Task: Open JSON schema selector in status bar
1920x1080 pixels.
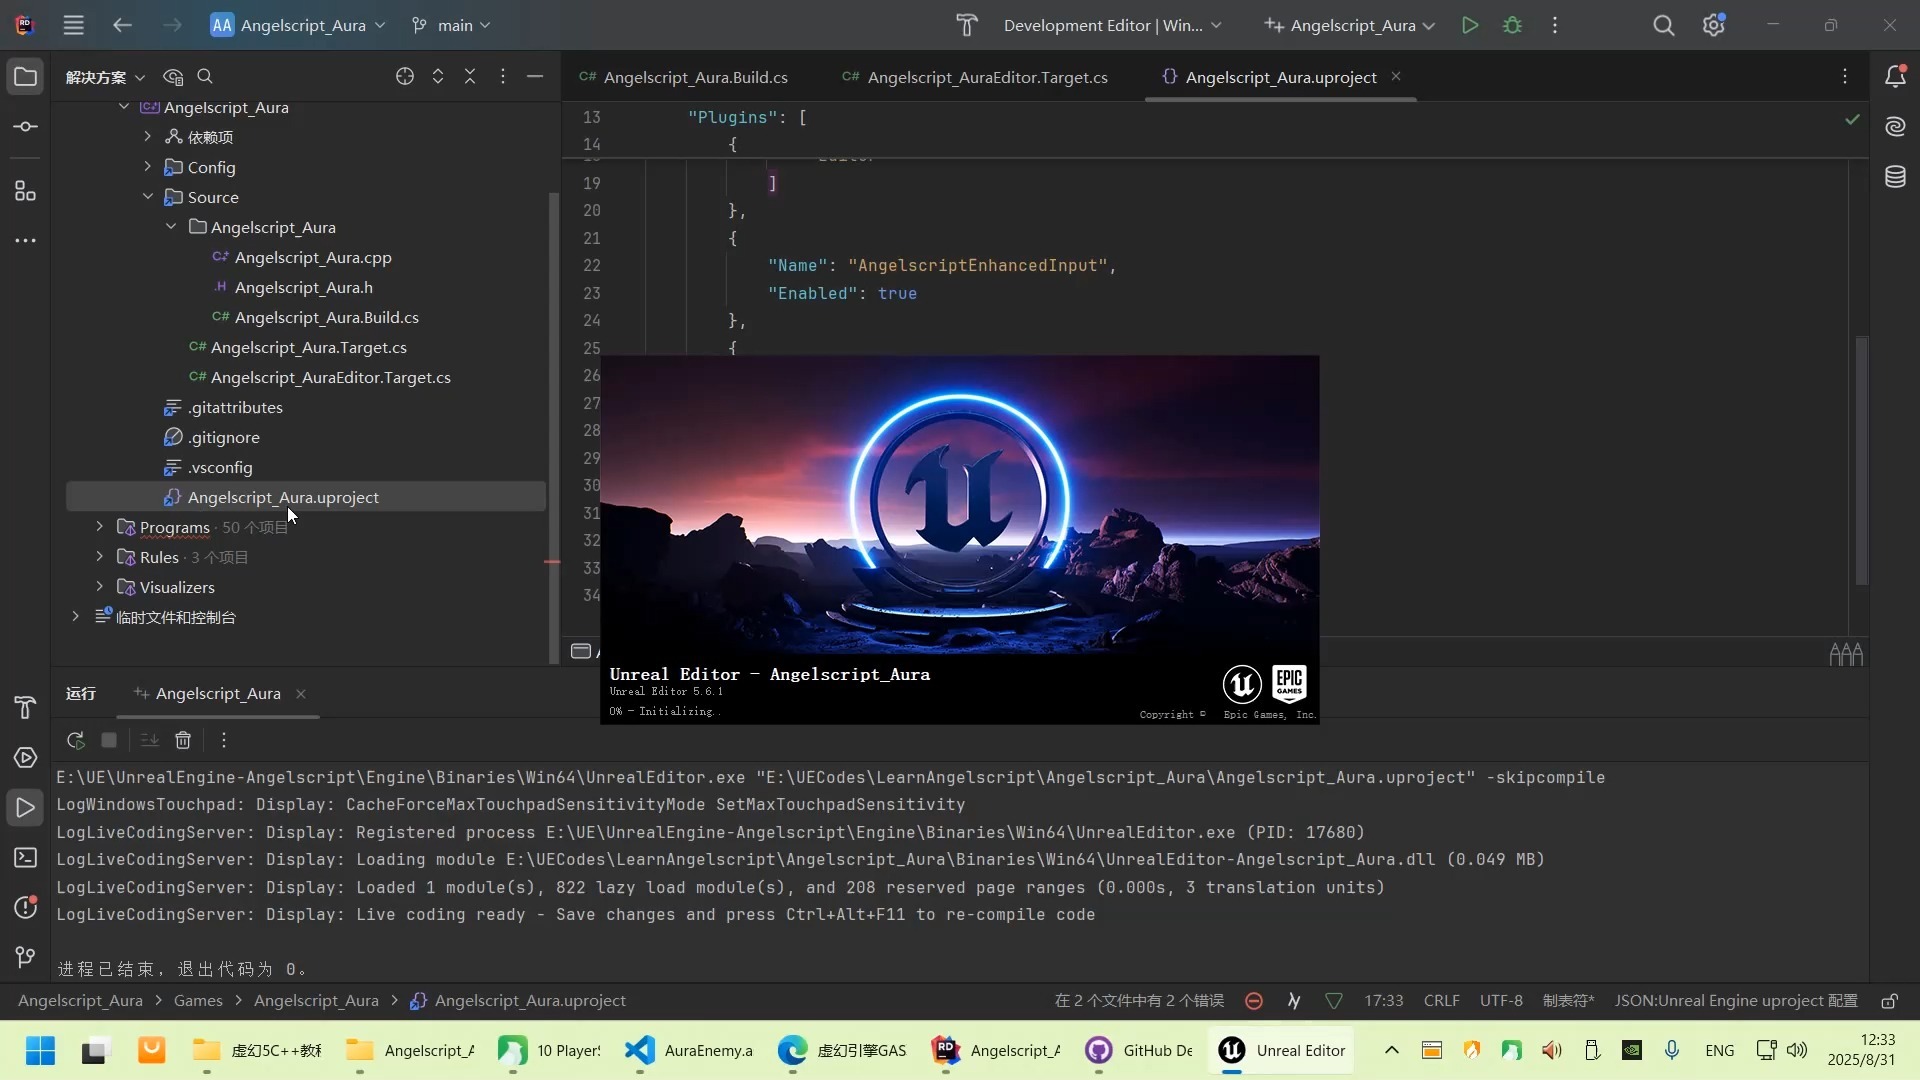Action: [x=1736, y=1001]
